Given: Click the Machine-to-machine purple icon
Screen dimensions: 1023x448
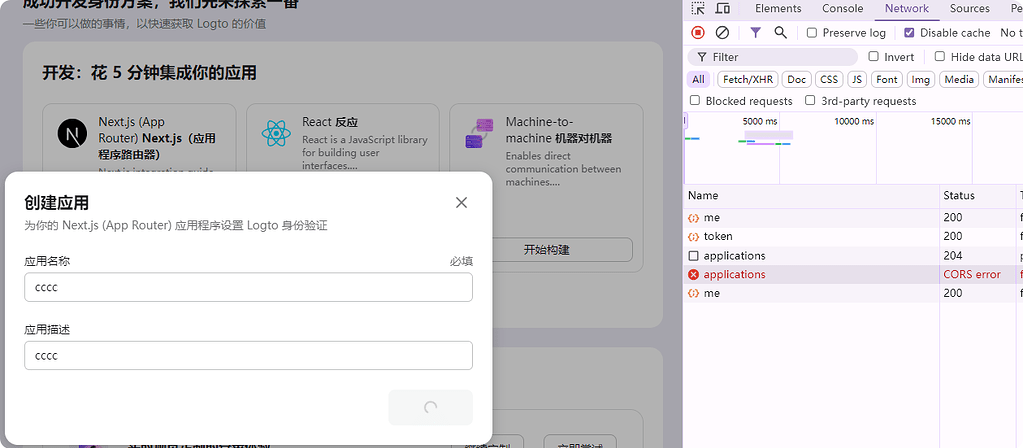Looking at the screenshot, I should pos(479,134).
